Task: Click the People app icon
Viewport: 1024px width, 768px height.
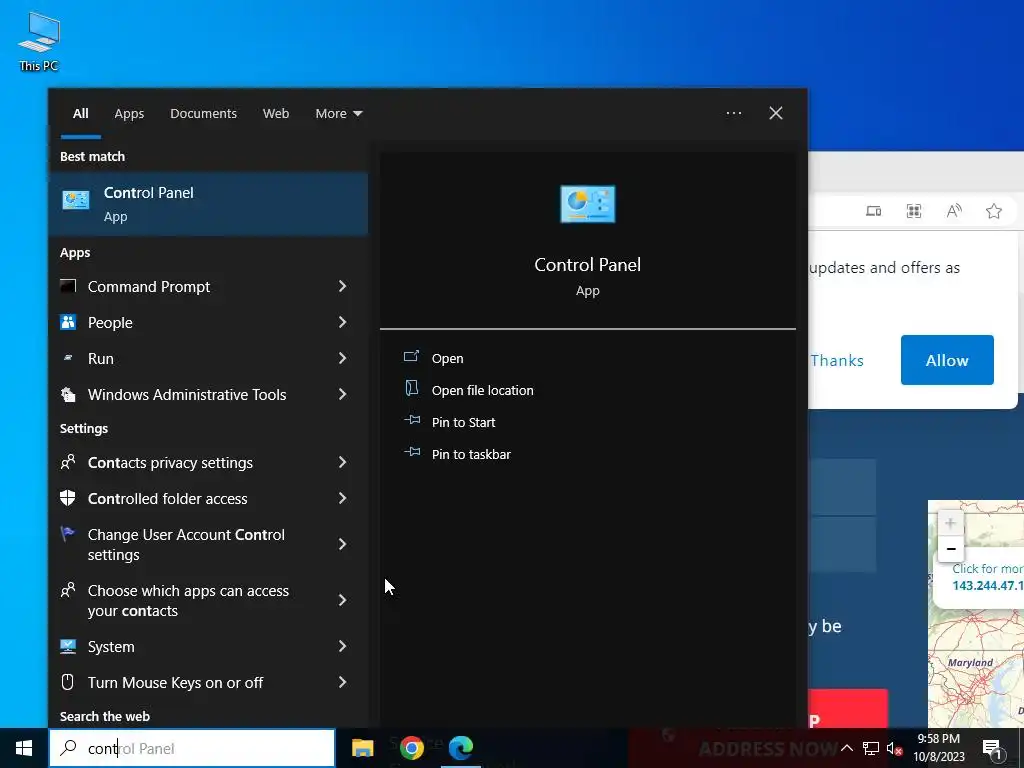Action: pos(68,322)
